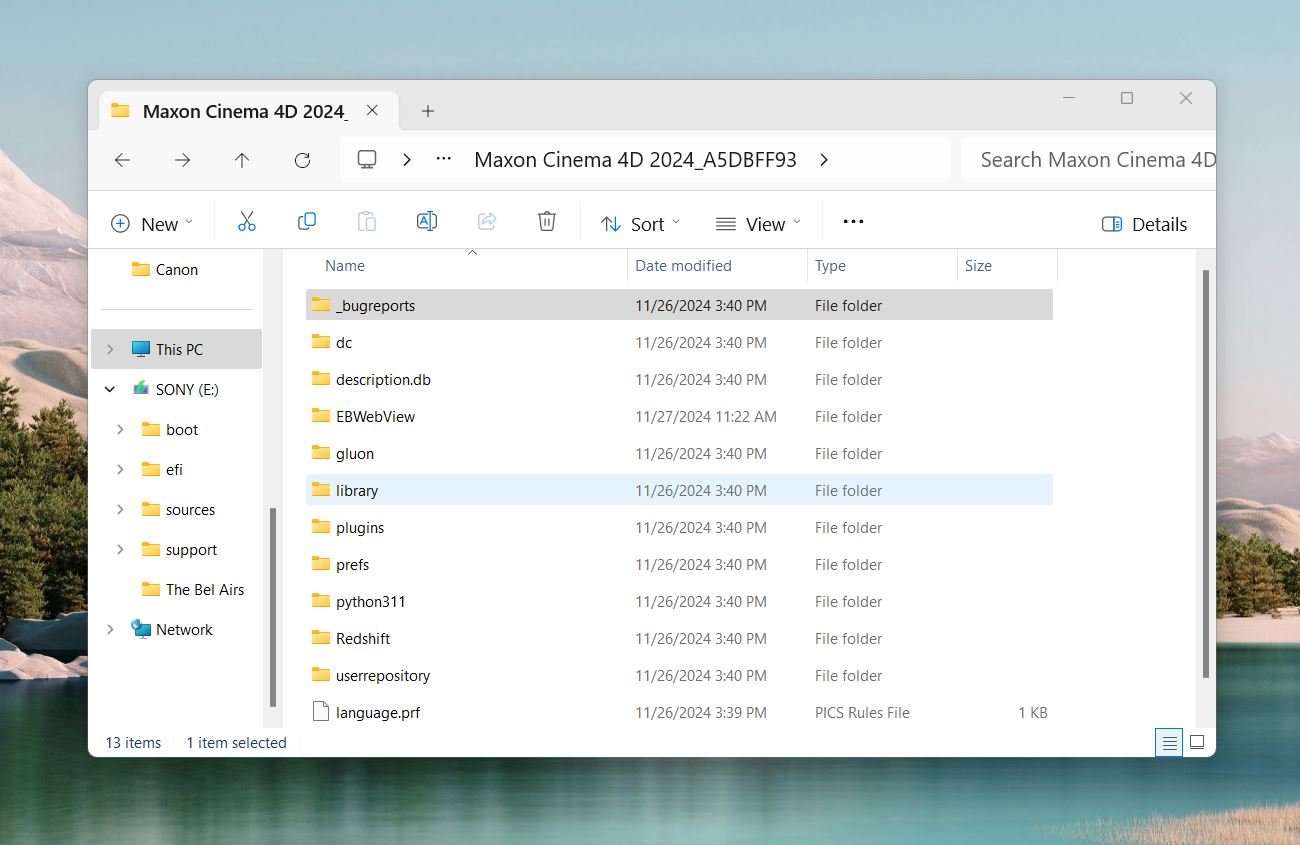The width and height of the screenshot is (1300, 845).
Task: Expand the boot folder node
Action: pyautogui.click(x=120, y=429)
